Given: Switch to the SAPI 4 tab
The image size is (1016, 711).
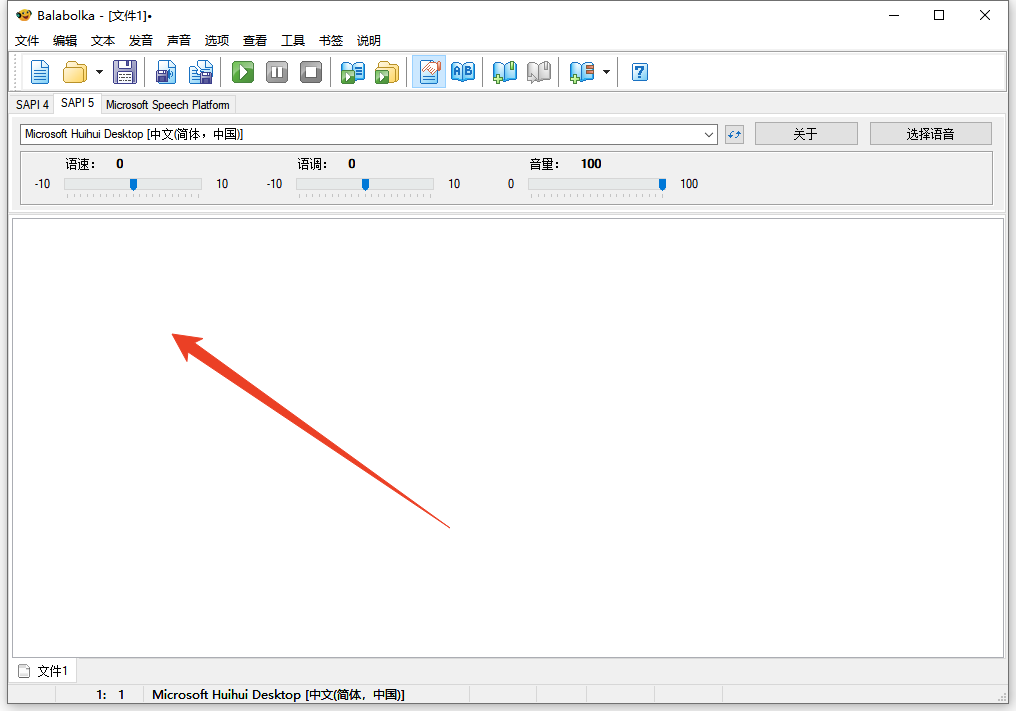Looking at the screenshot, I should pos(32,104).
